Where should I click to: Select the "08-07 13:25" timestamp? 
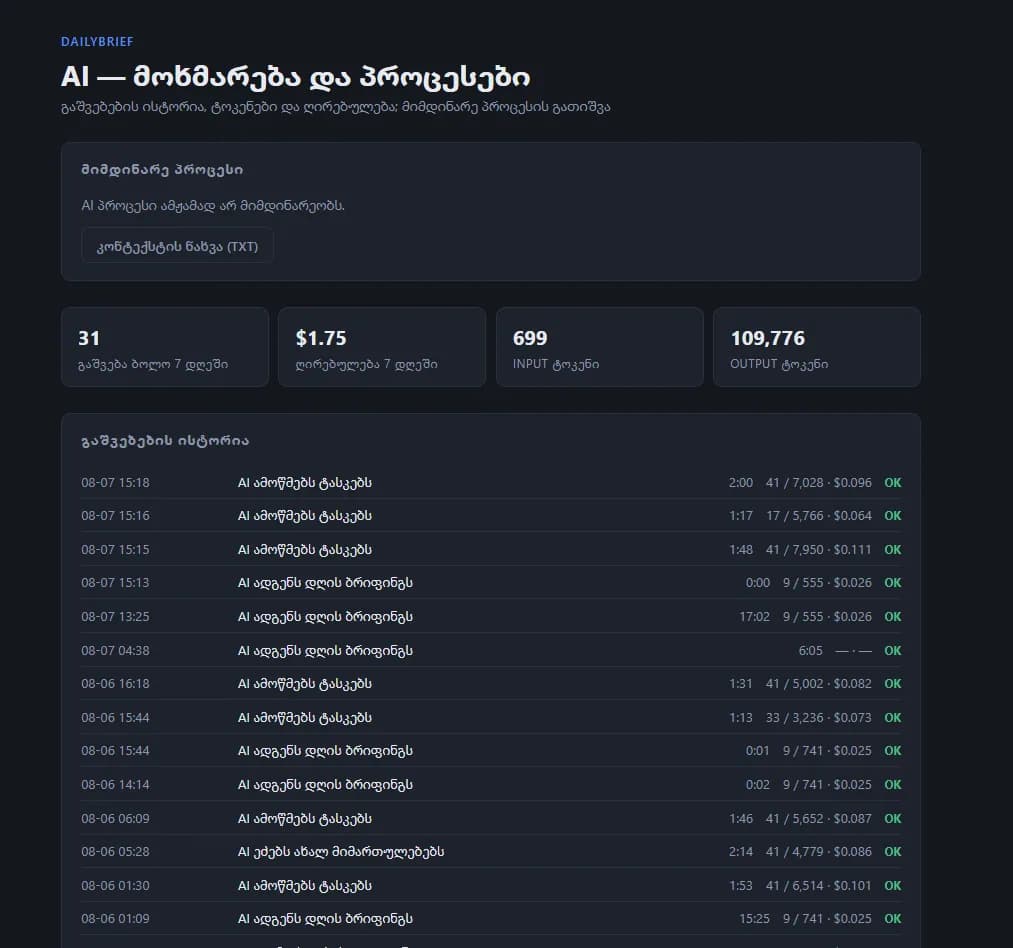pos(115,616)
